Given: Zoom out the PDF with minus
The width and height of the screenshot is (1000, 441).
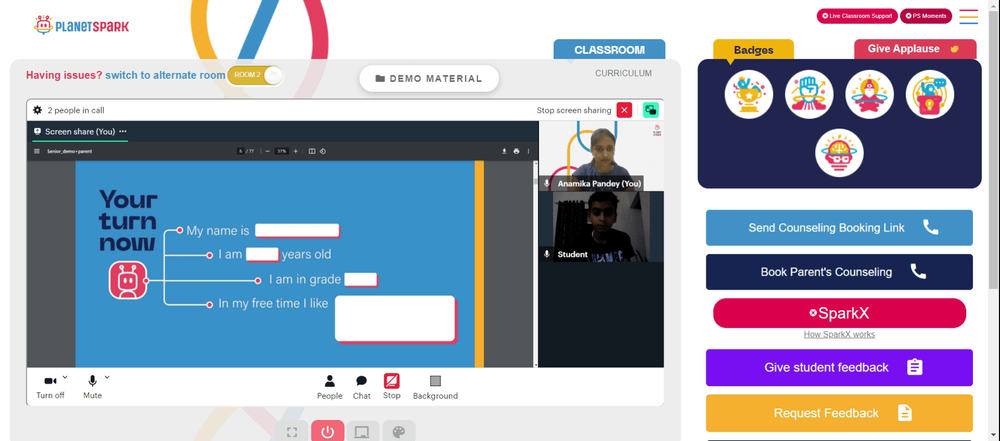Looking at the screenshot, I should tap(267, 151).
